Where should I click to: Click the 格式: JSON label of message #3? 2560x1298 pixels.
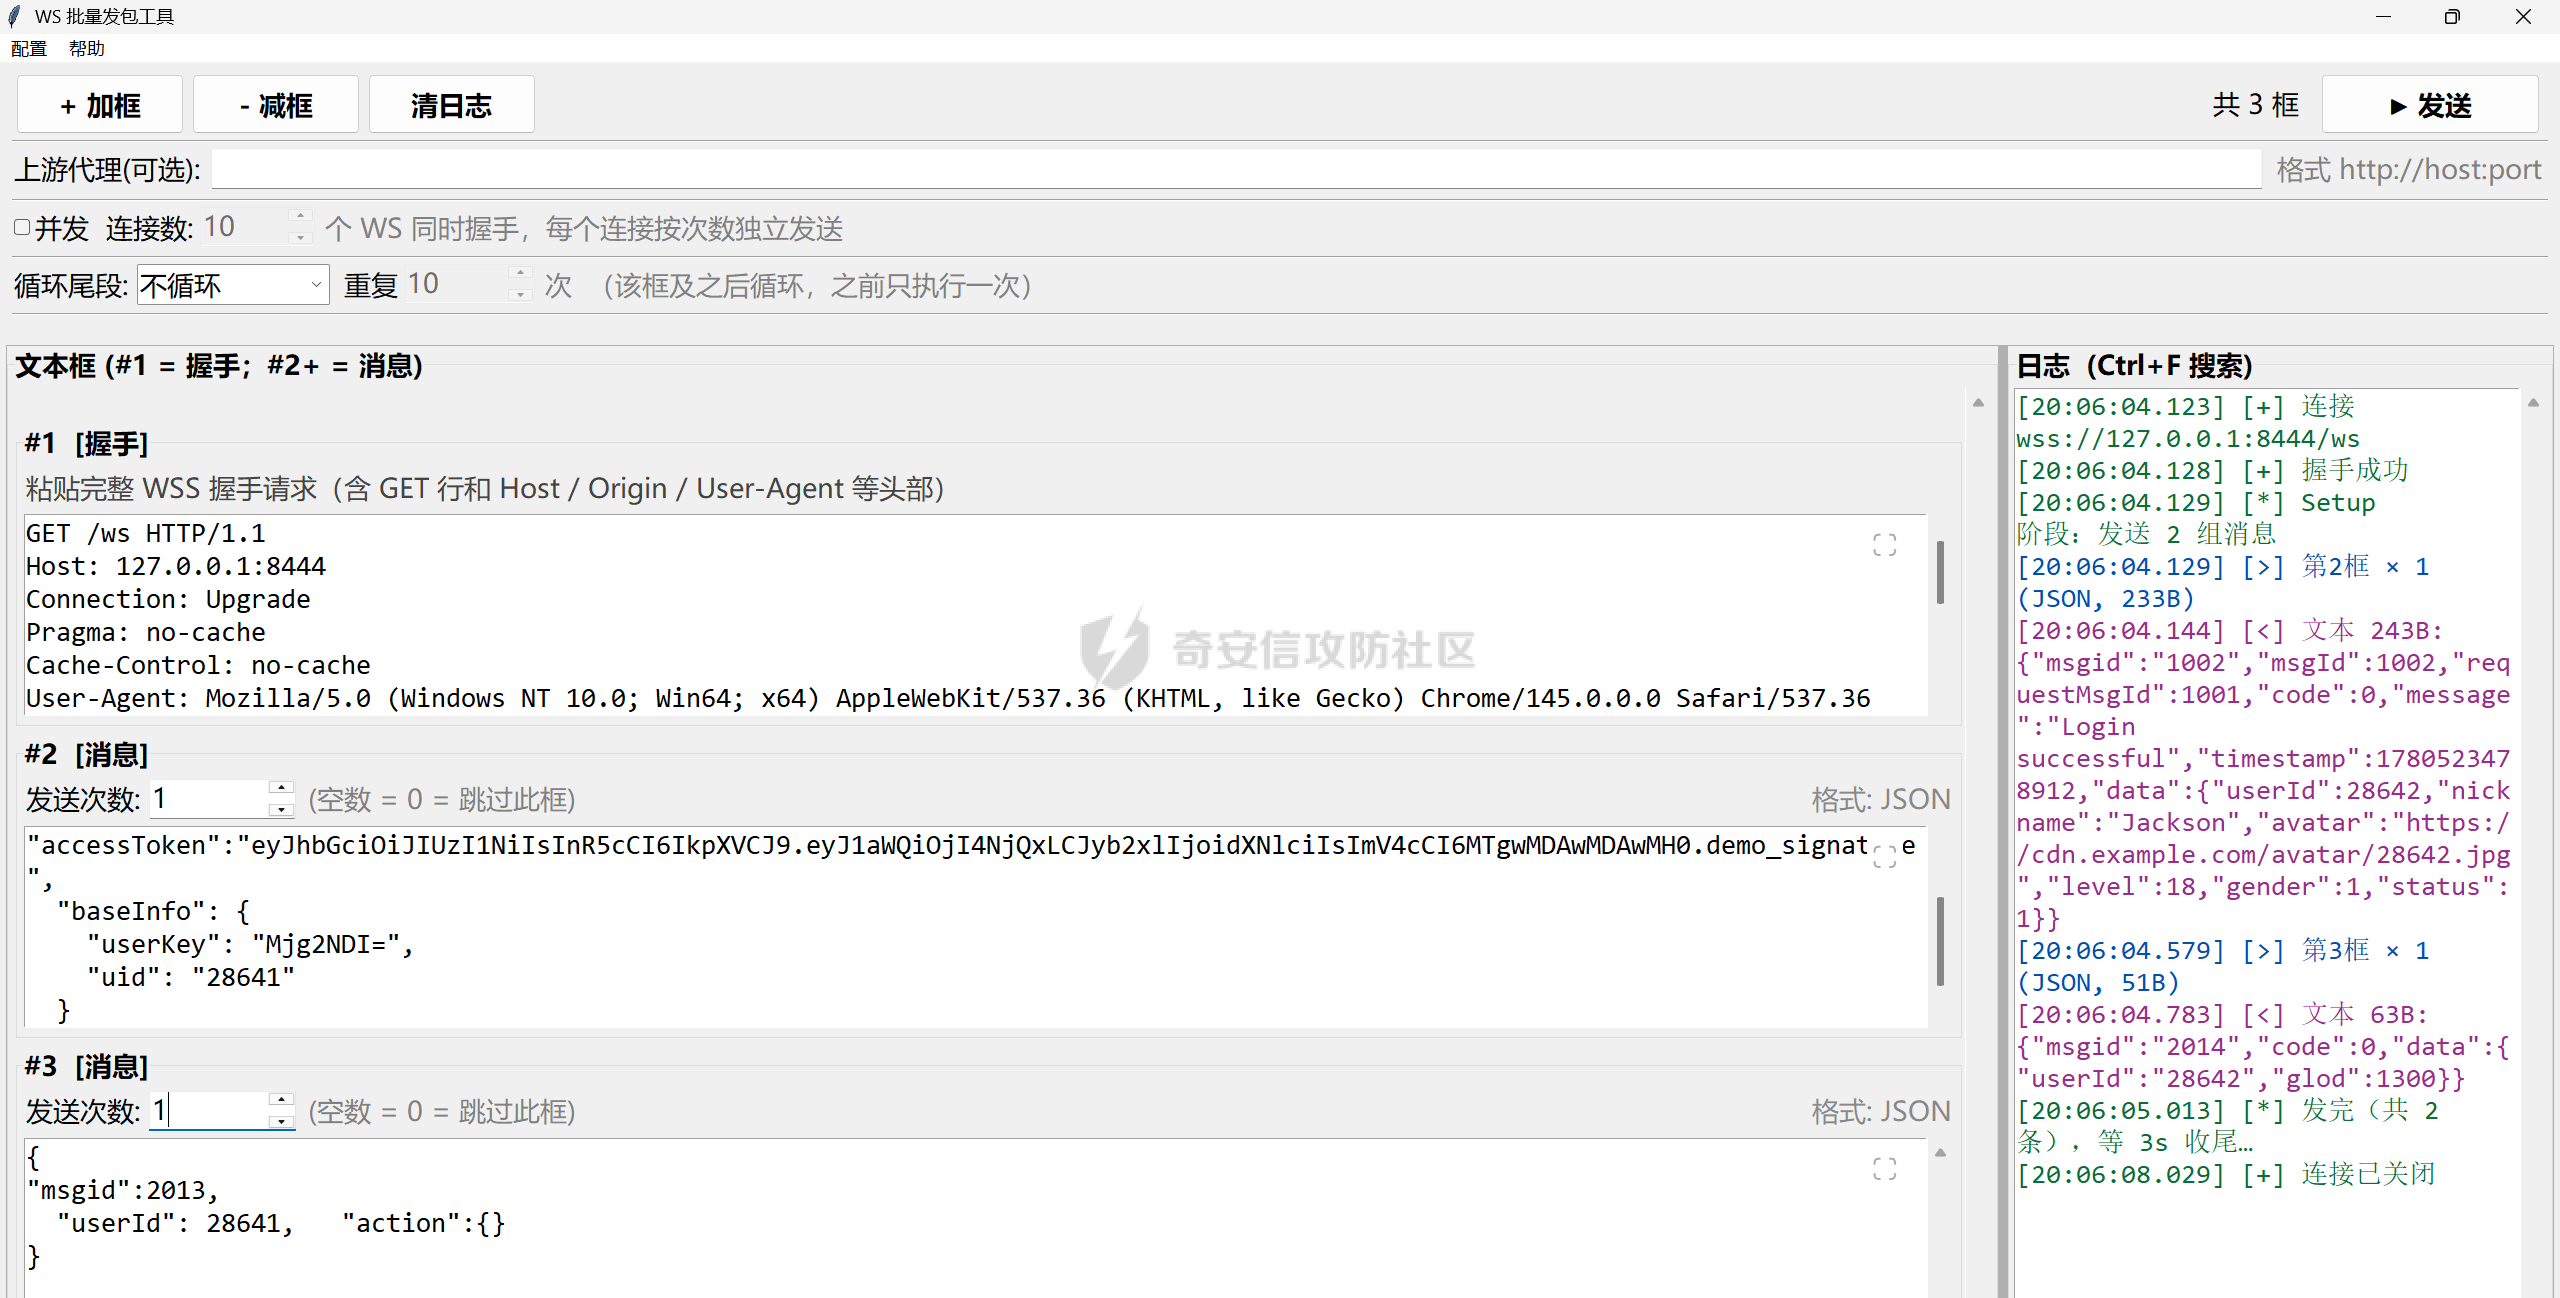tap(1880, 1111)
